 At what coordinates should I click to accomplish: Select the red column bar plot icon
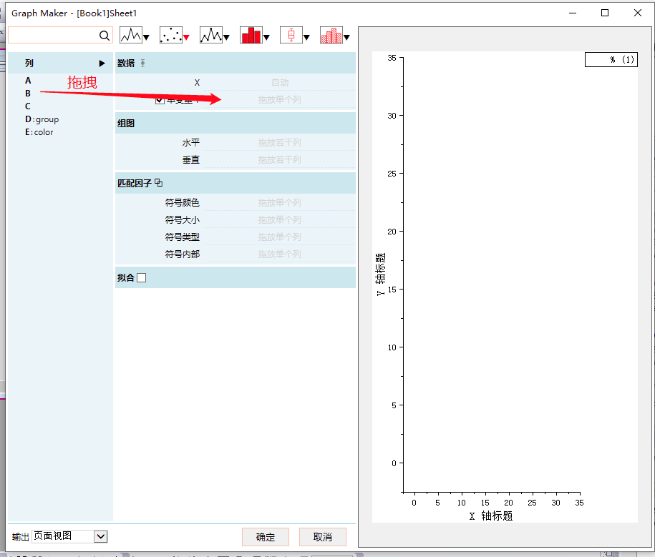pos(251,35)
